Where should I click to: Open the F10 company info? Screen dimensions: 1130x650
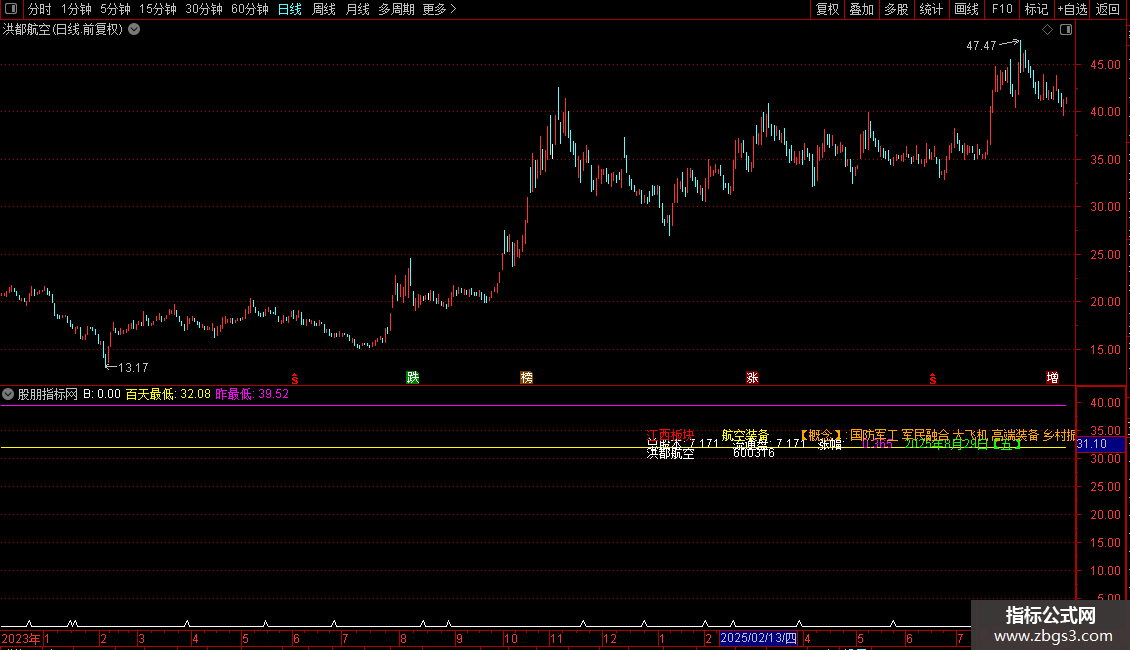[x=1002, y=9]
